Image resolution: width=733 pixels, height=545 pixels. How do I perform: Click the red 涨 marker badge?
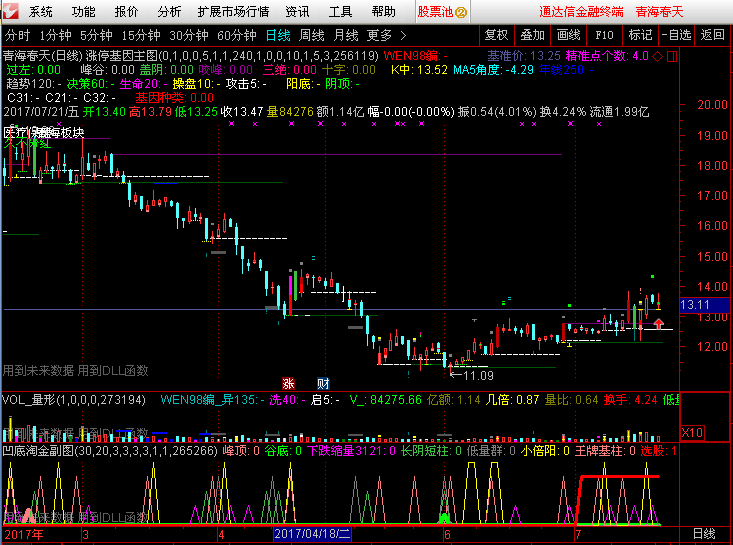coord(288,384)
